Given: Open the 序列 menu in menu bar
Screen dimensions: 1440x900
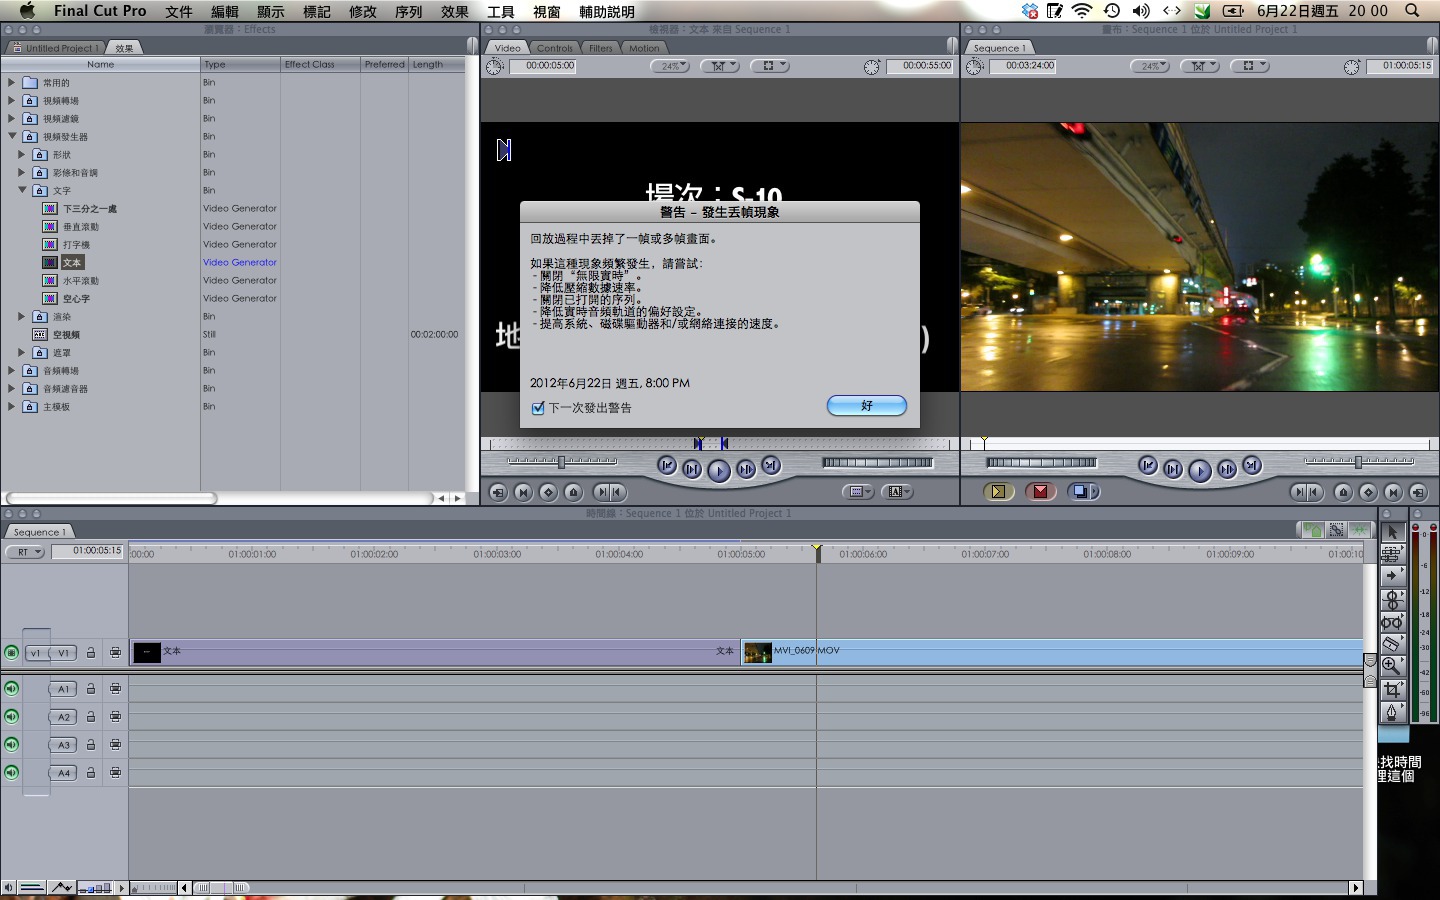Looking at the screenshot, I should [409, 11].
